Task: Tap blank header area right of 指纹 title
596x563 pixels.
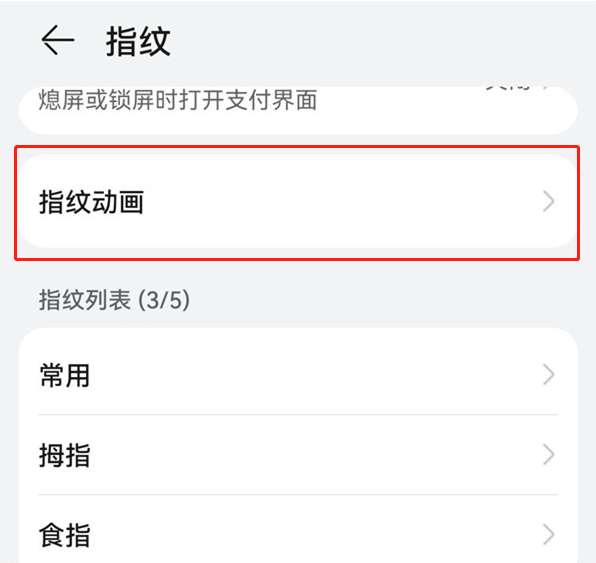Action: point(380,41)
